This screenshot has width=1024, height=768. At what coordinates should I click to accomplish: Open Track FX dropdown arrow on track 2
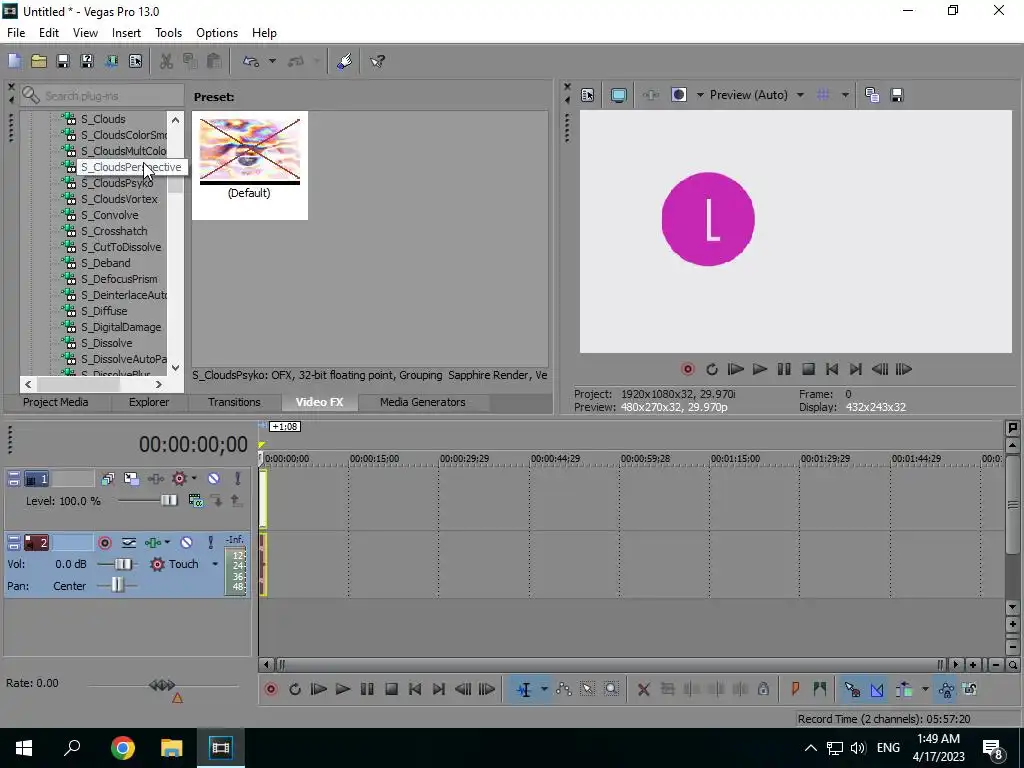coord(167,543)
